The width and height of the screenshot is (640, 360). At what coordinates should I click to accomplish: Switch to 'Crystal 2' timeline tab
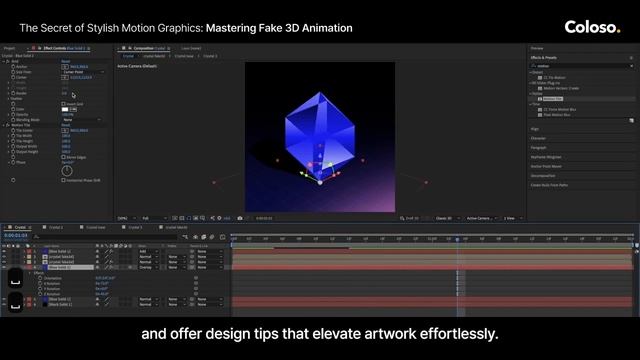[x=56, y=227]
